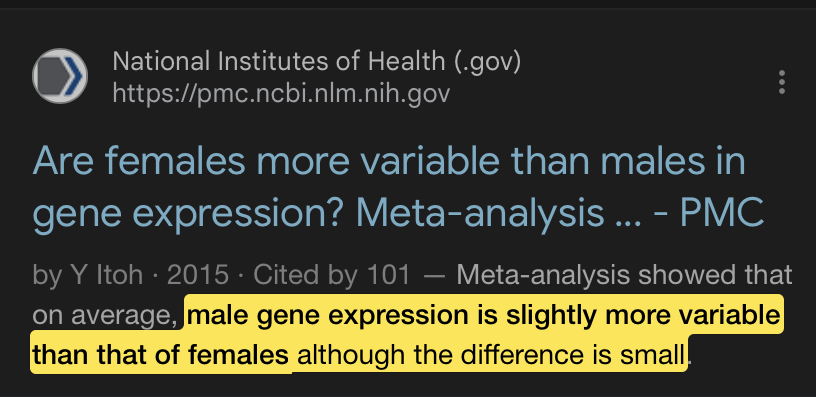Click 'Cited by 101' citation text
The image size is (816, 397).
(x=331, y=275)
